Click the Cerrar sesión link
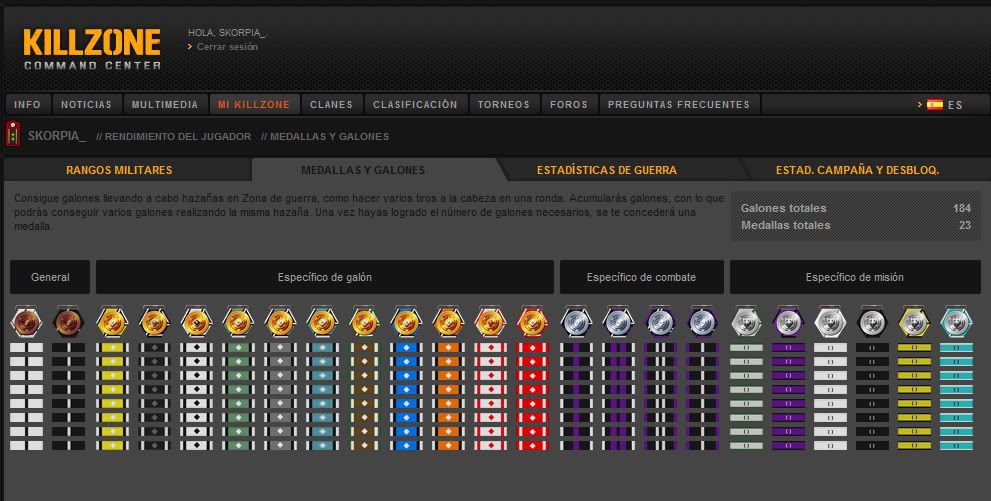The image size is (991, 501). point(227,47)
